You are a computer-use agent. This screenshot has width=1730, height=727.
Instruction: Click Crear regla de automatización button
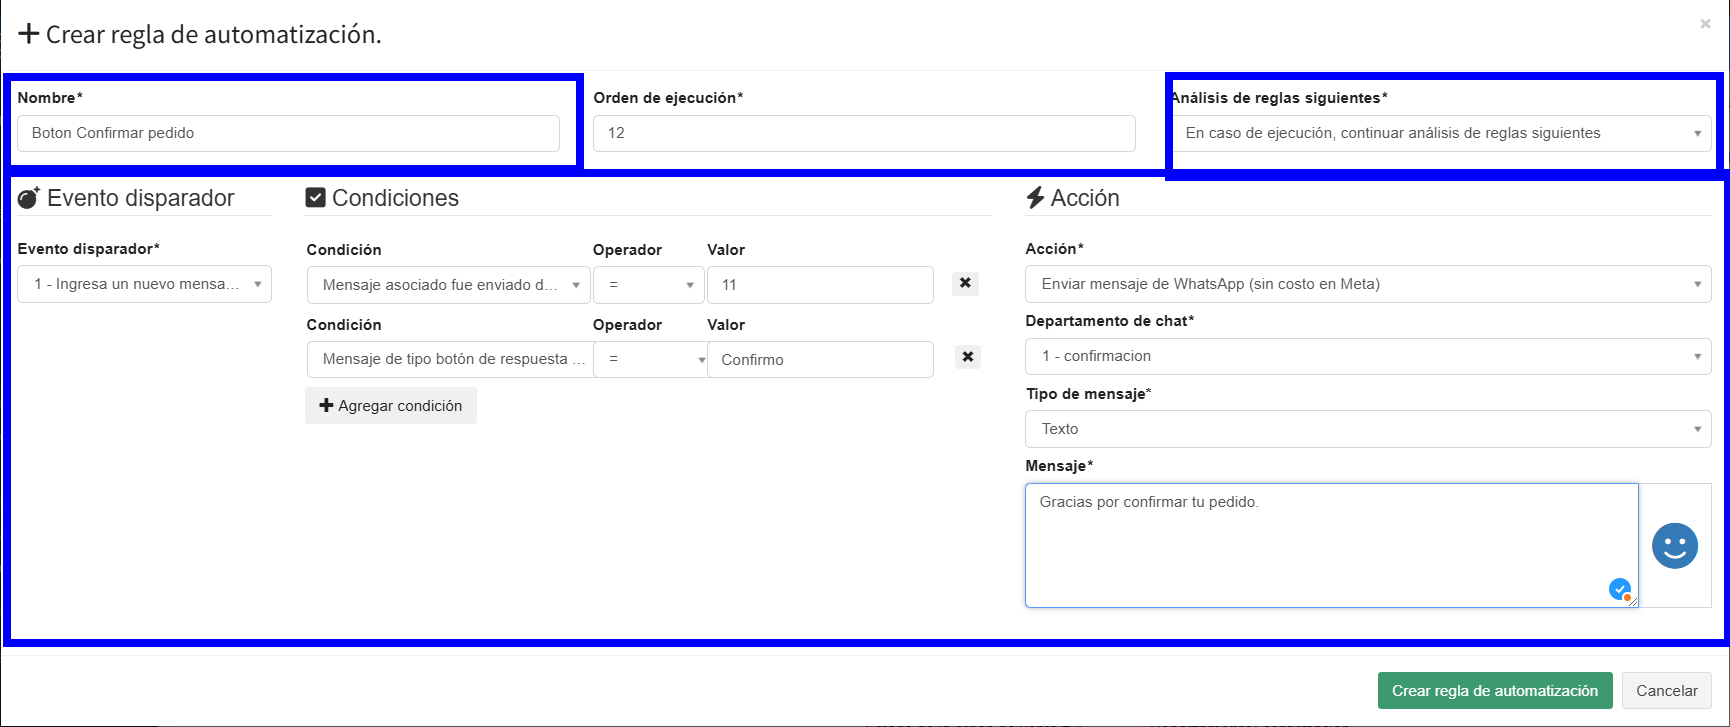(x=1494, y=691)
